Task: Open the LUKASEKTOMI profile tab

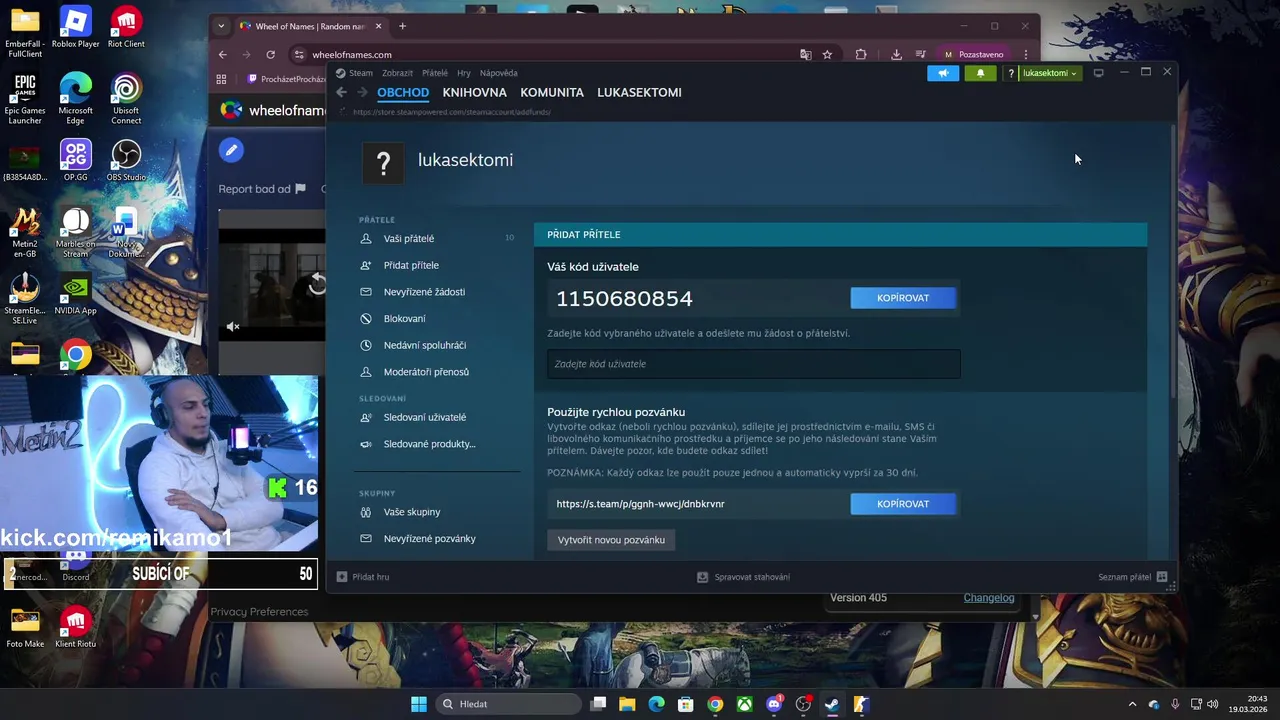Action: [x=639, y=92]
